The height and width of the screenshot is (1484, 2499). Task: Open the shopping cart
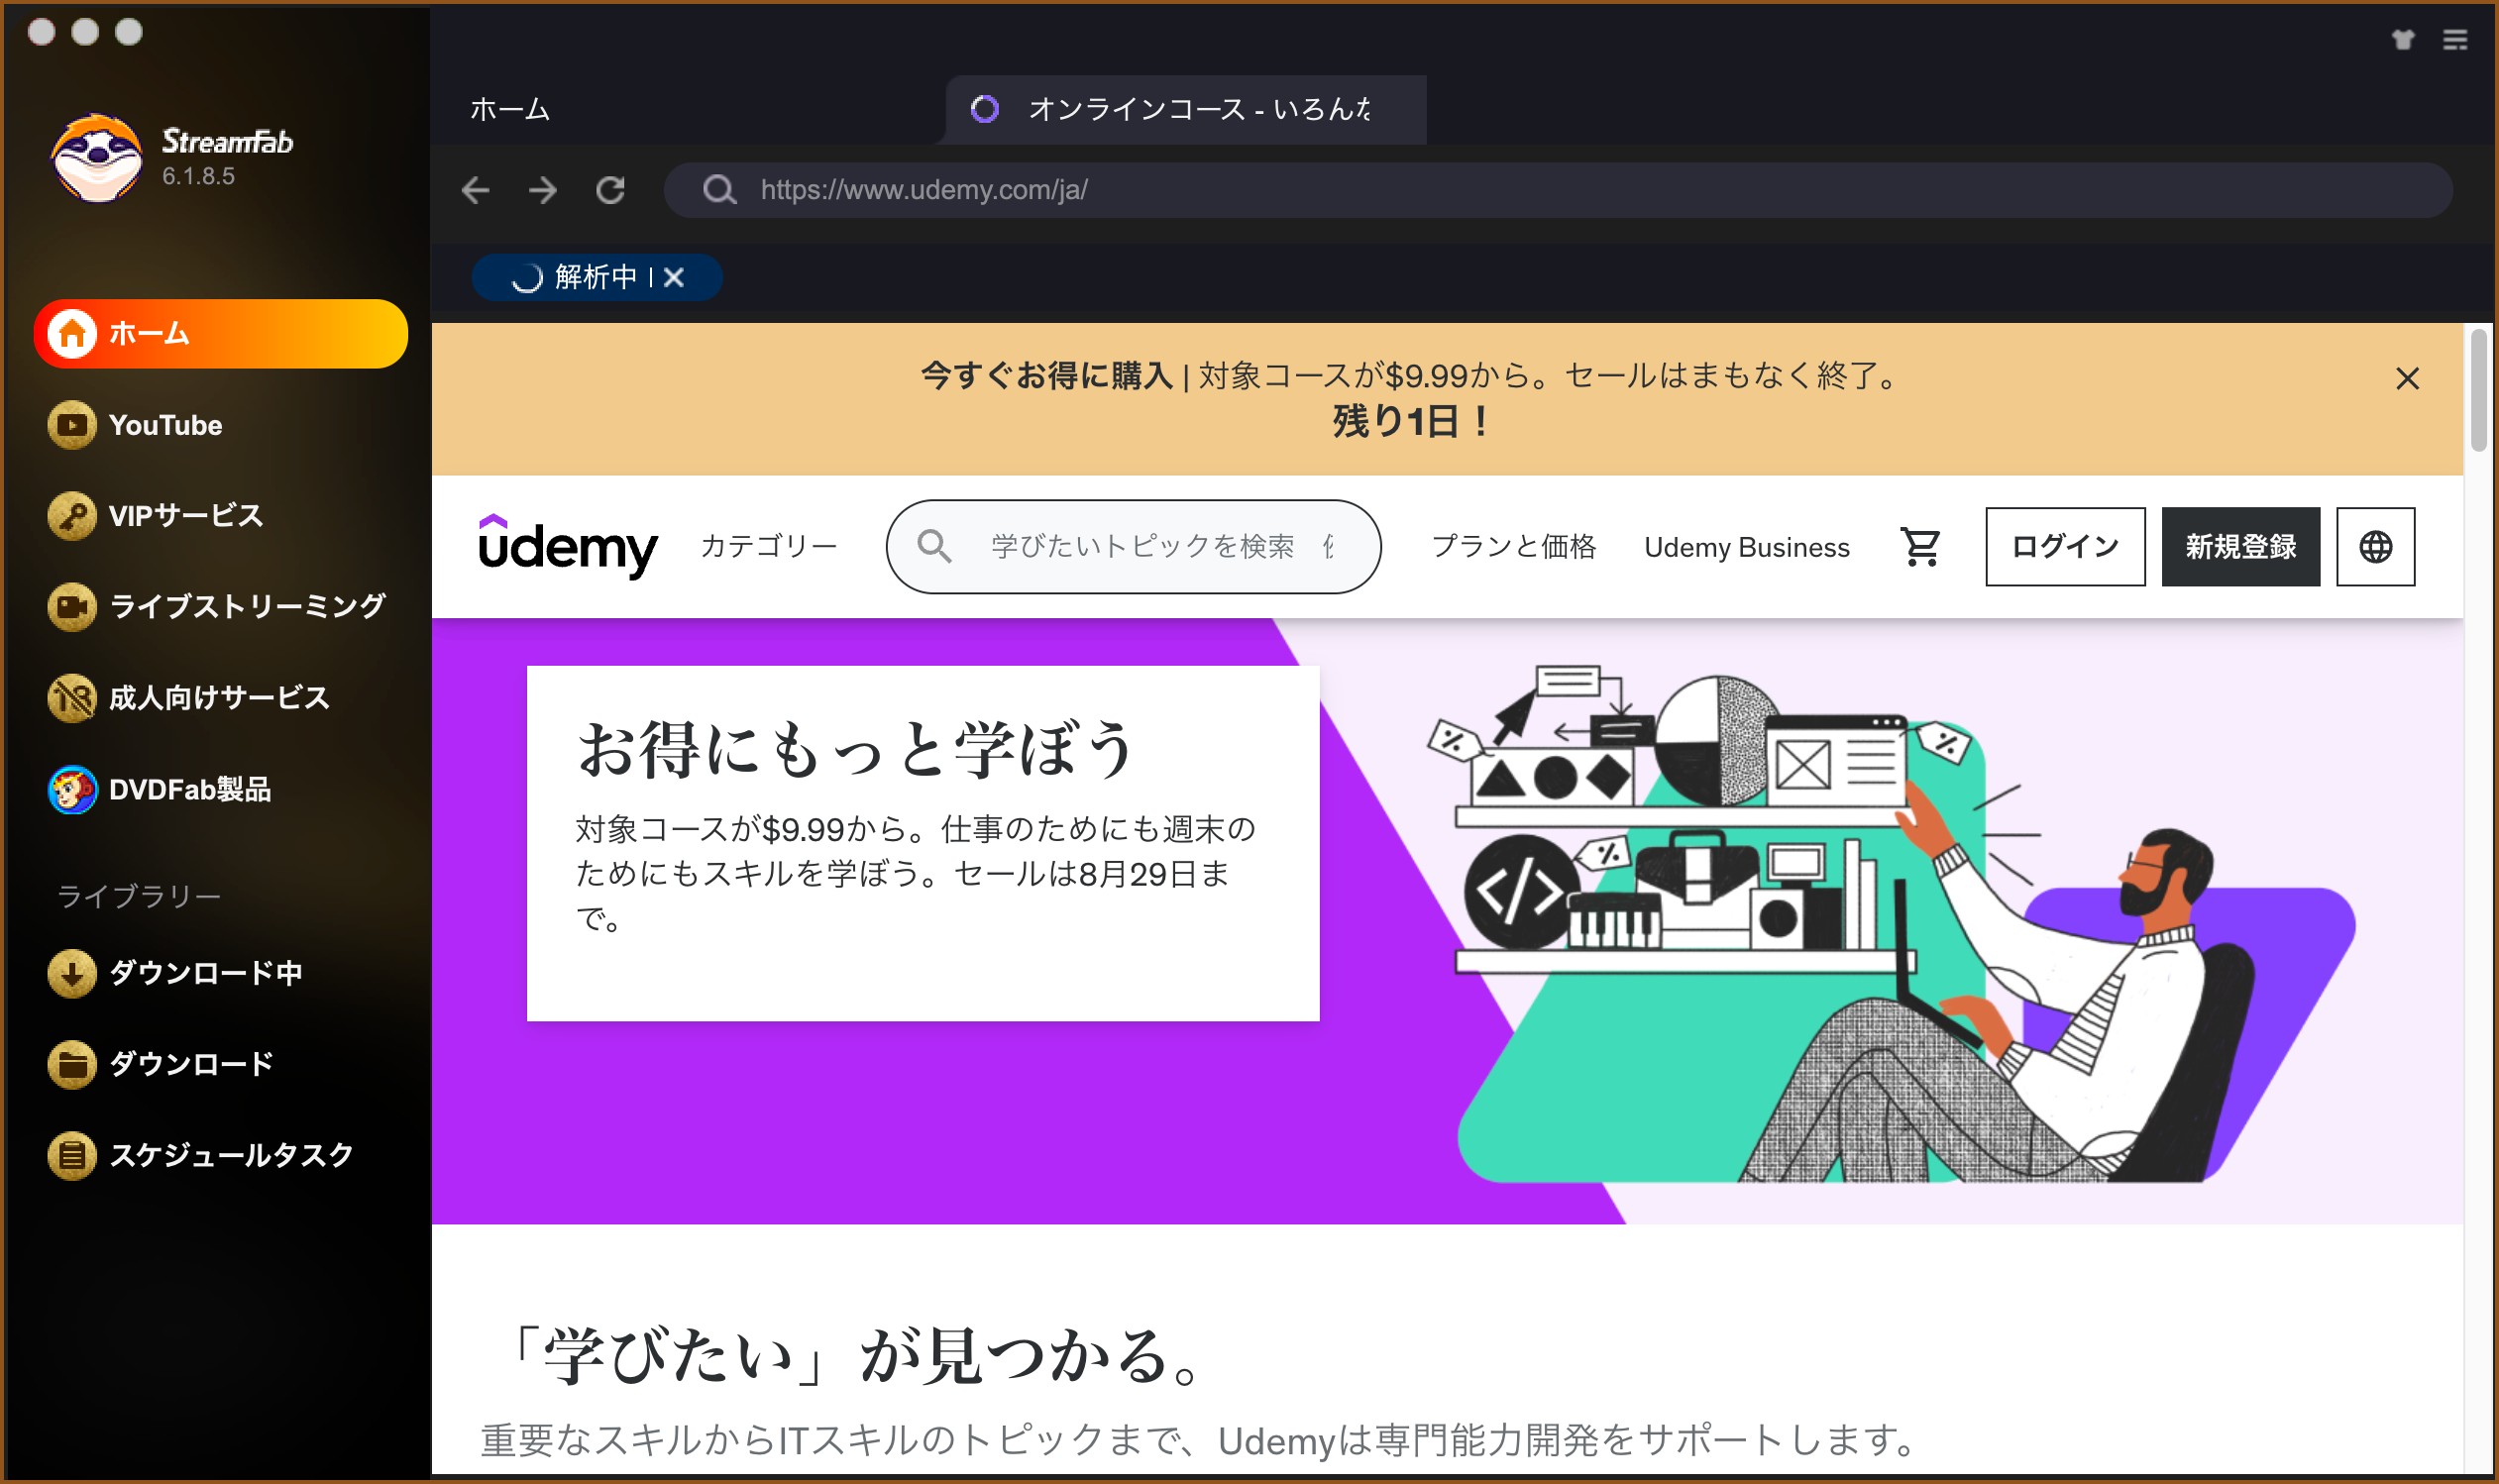1920,547
